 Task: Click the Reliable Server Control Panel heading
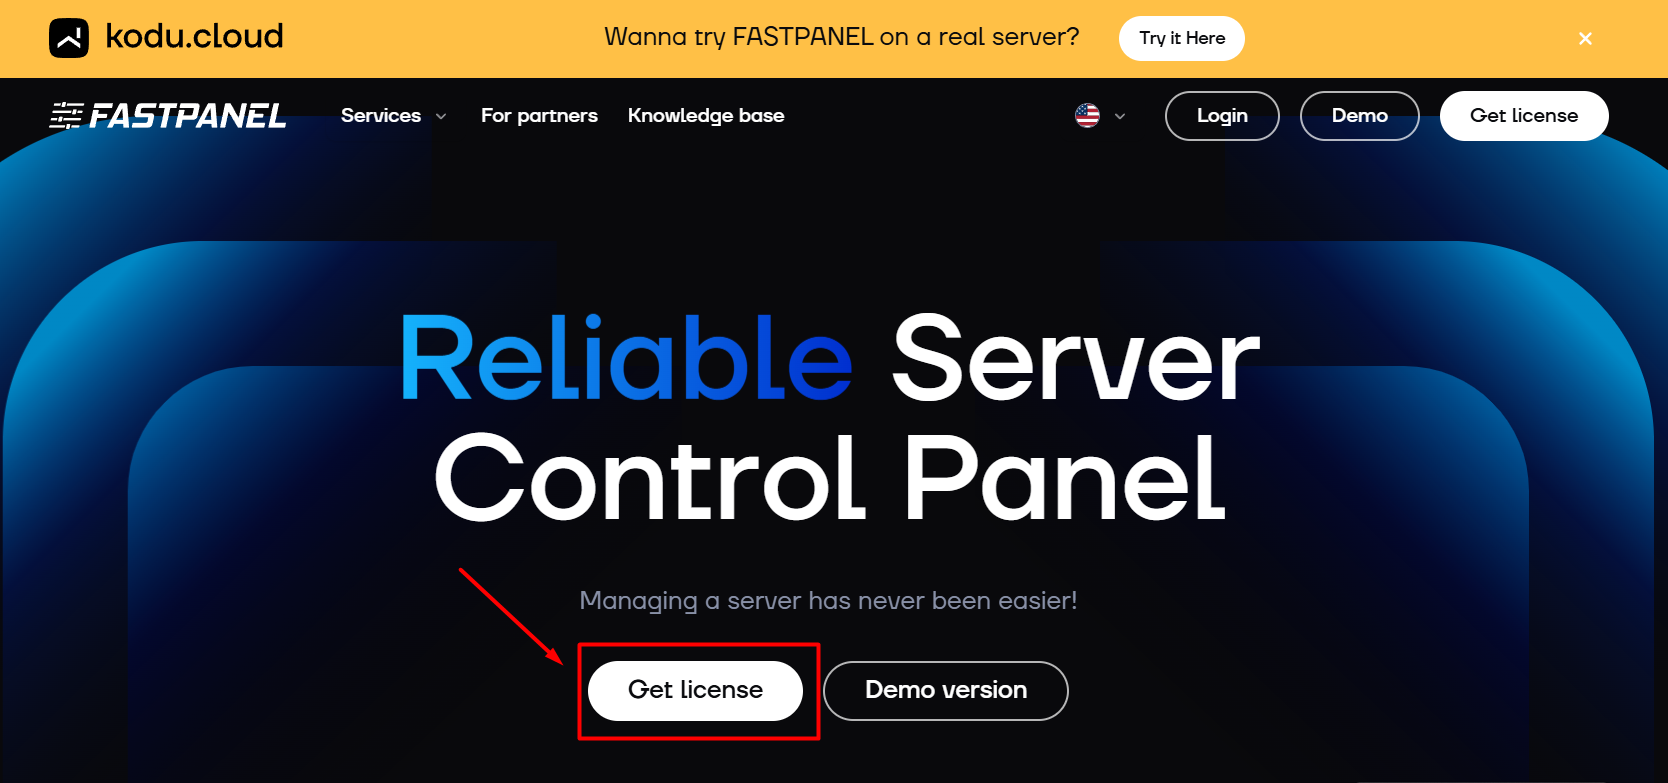tap(830, 418)
